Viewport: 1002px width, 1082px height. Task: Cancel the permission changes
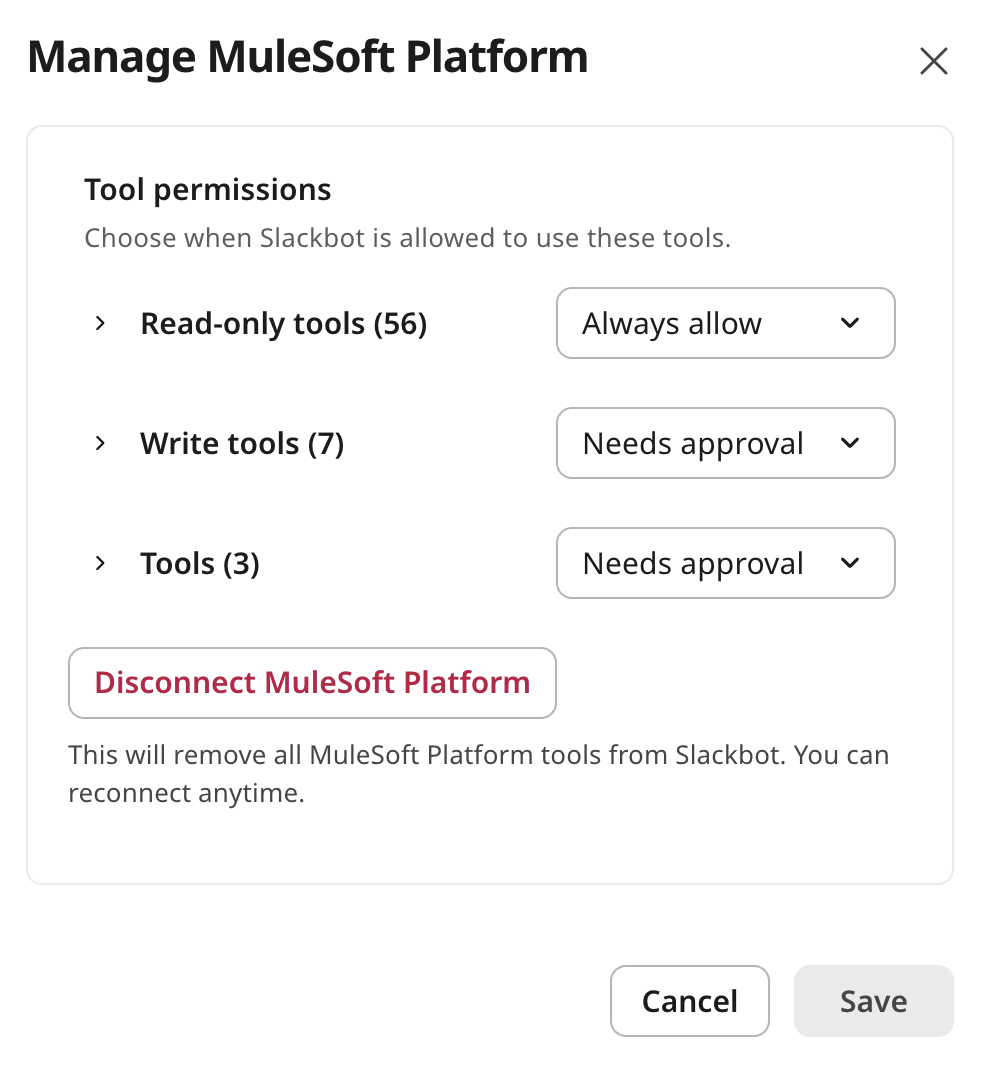click(689, 1001)
